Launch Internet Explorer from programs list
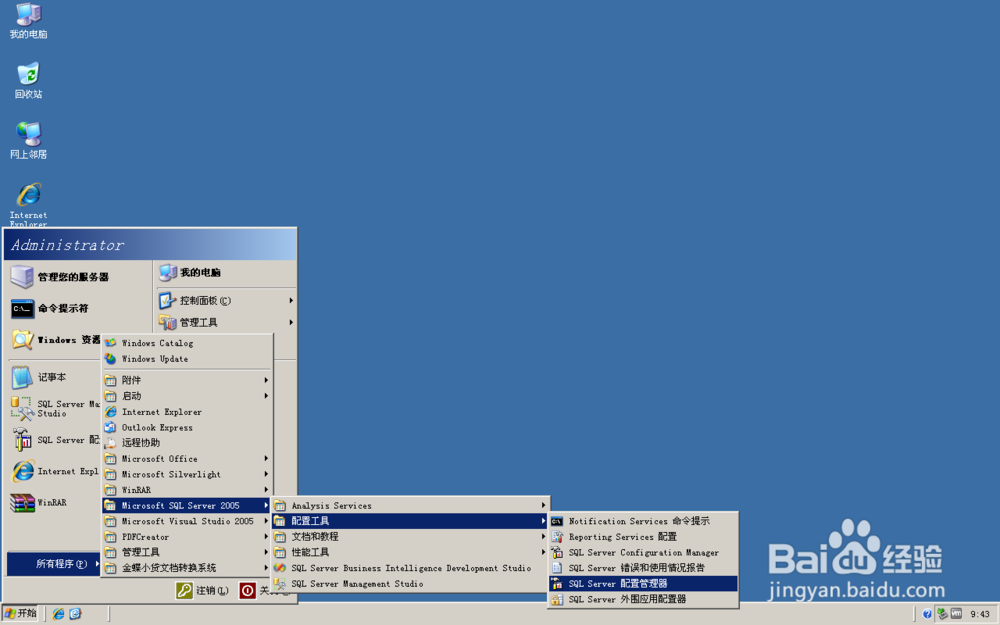The width and height of the screenshot is (1000, 625). click(188, 412)
